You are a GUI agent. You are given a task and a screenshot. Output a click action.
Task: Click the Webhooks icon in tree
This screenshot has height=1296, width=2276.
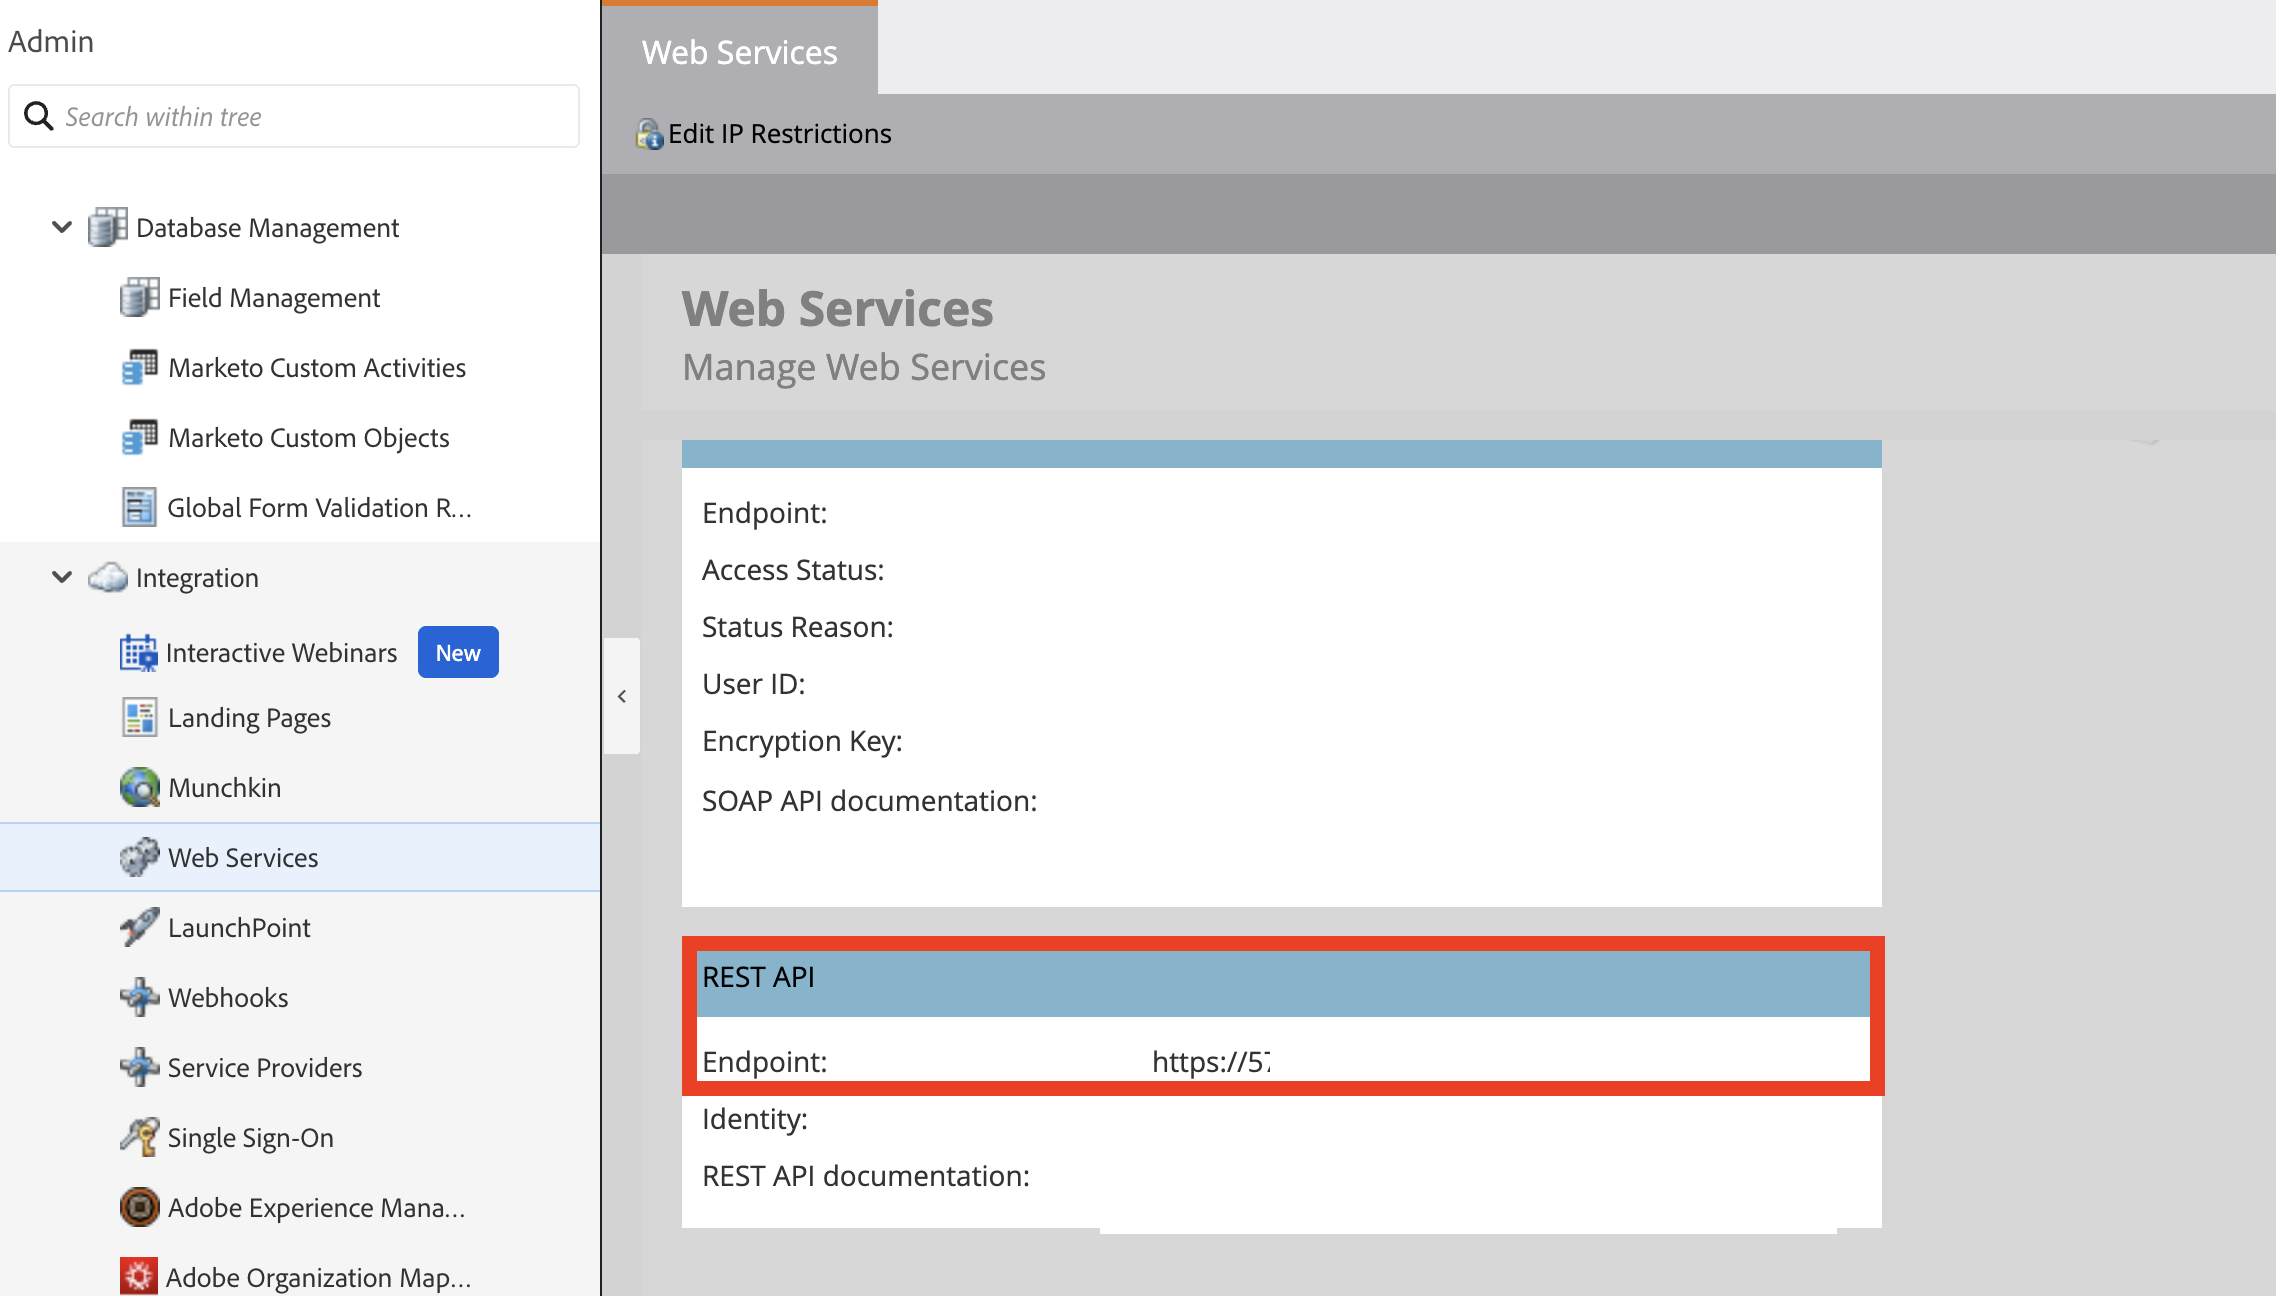tap(139, 997)
